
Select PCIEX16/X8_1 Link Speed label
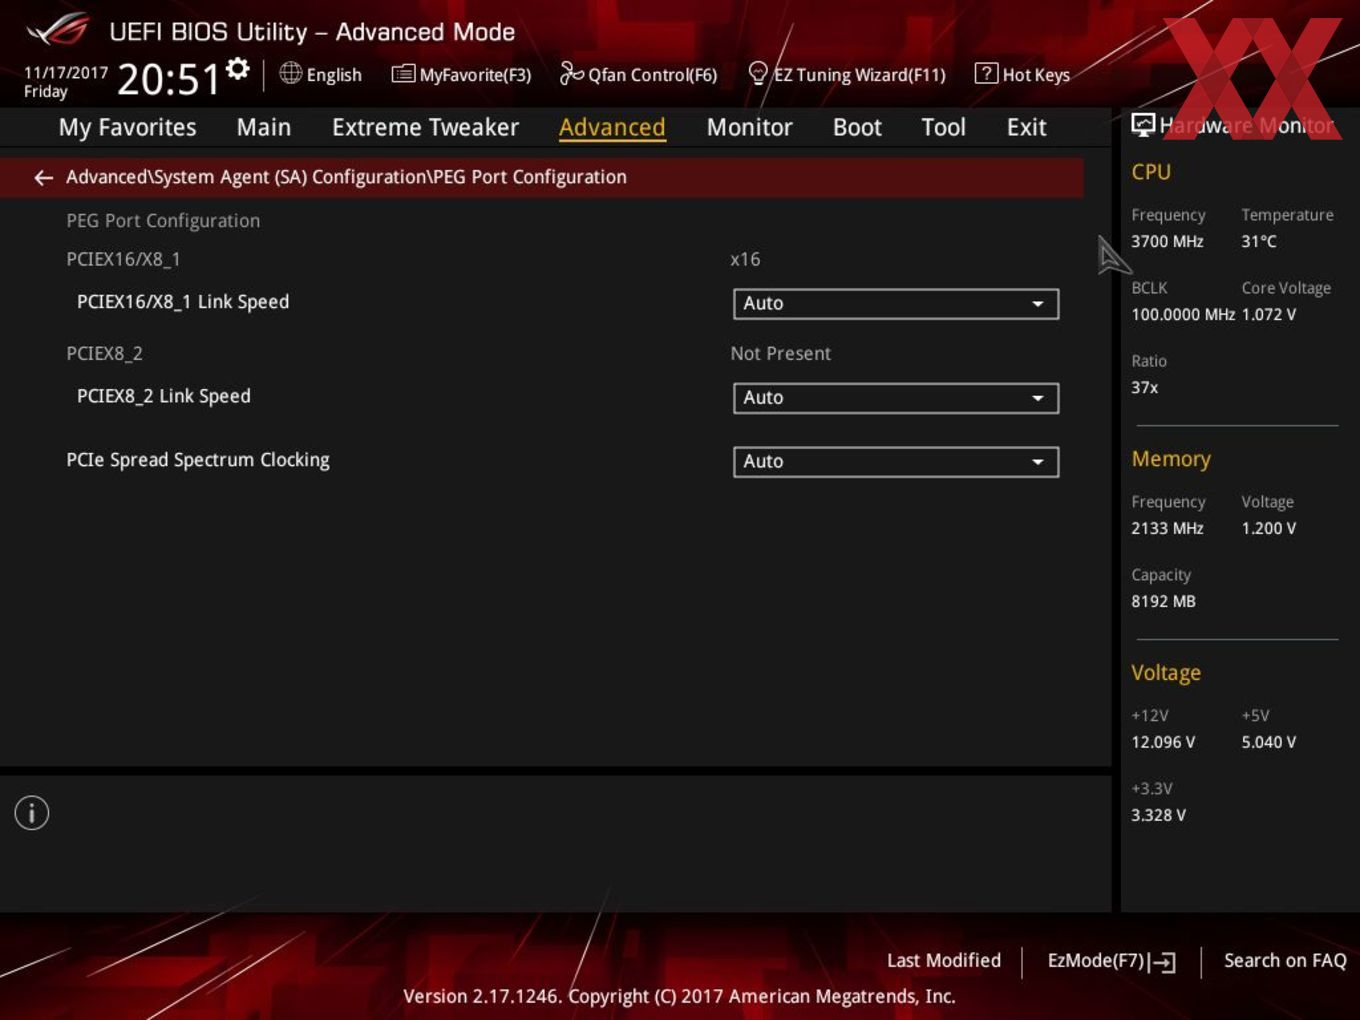(183, 302)
